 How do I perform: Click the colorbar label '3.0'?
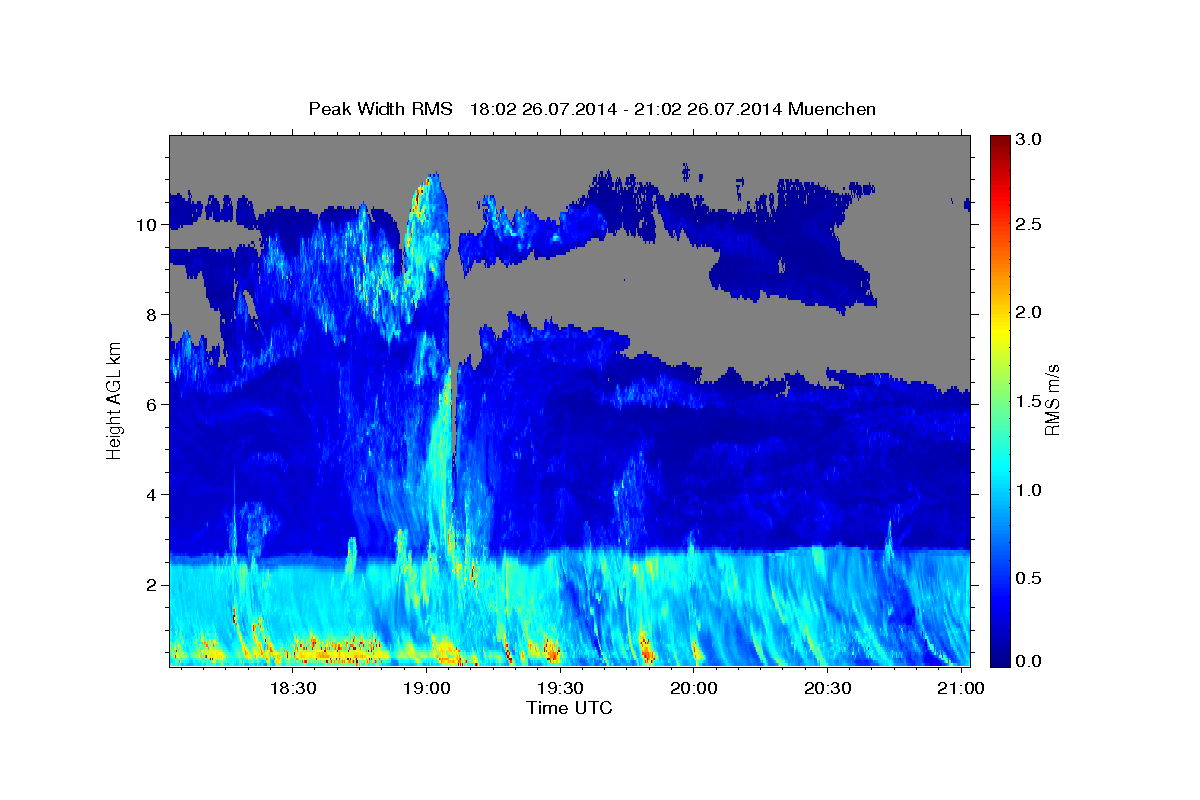click(1029, 140)
